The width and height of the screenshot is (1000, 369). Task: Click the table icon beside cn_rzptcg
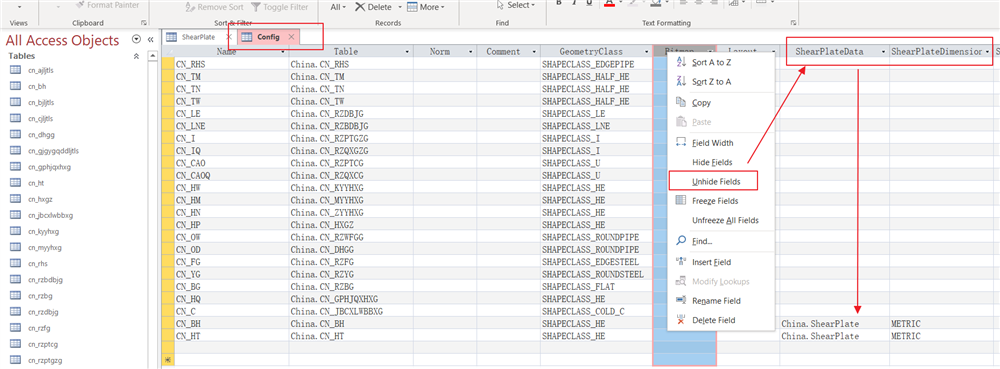point(16,344)
